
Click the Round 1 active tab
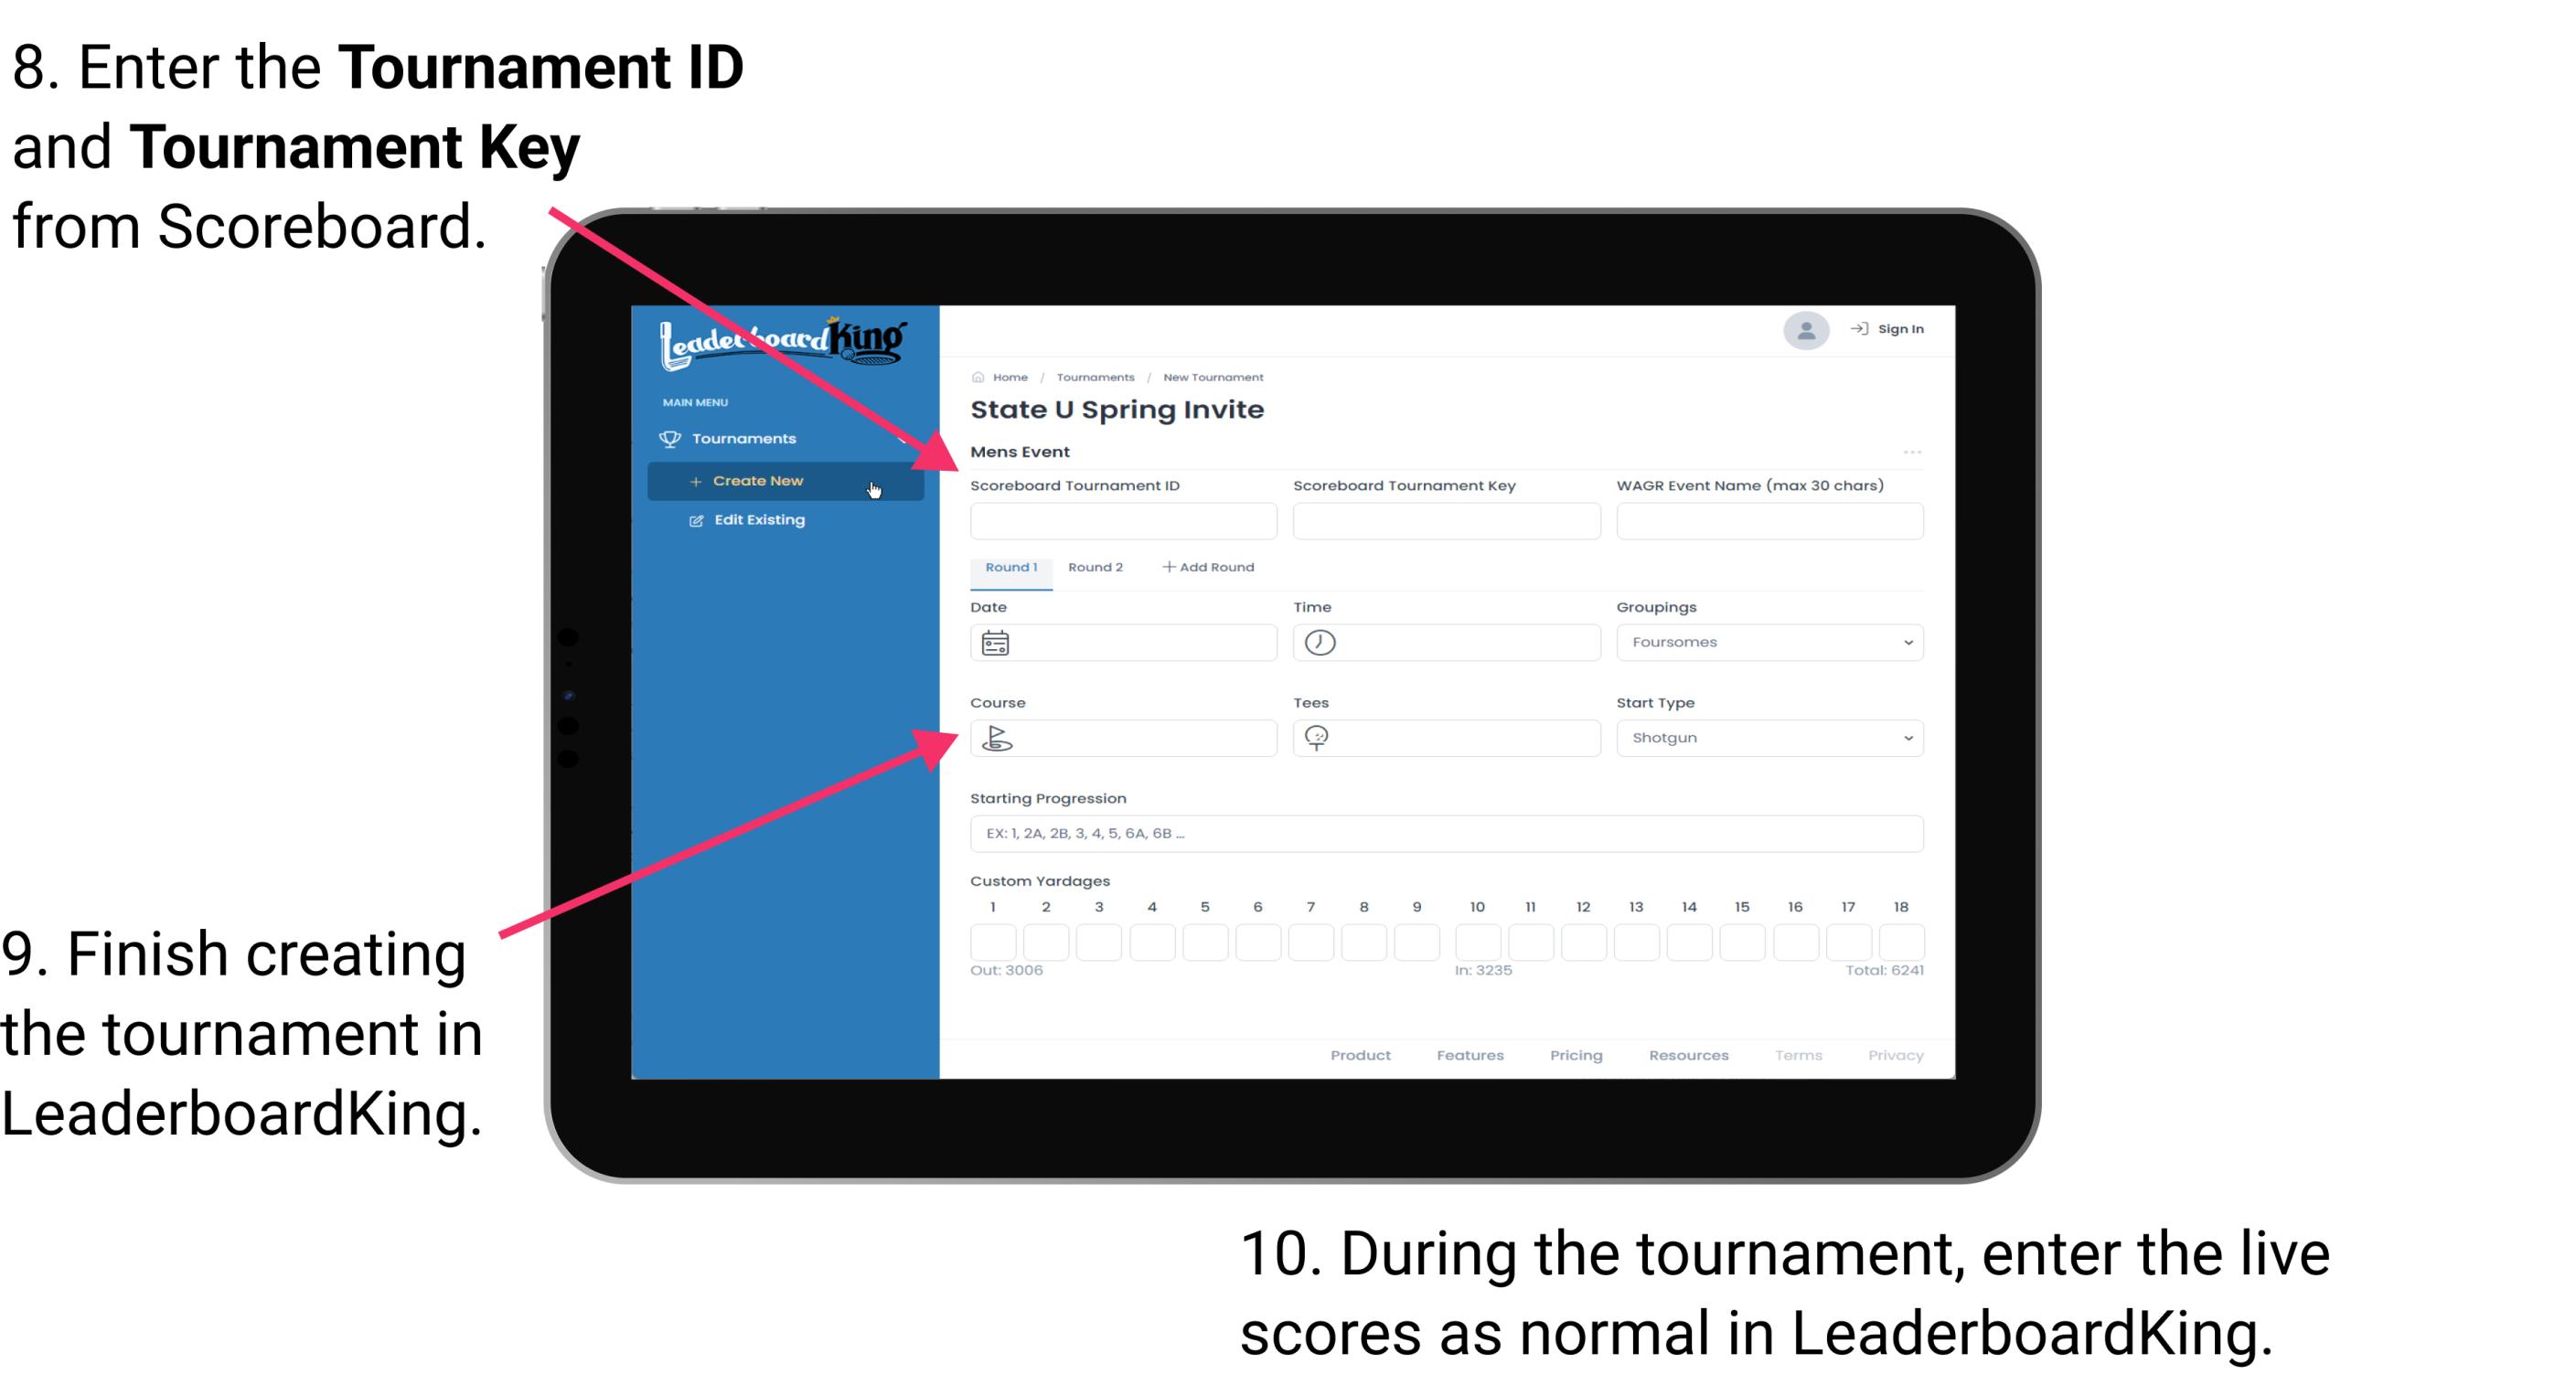[1010, 568]
